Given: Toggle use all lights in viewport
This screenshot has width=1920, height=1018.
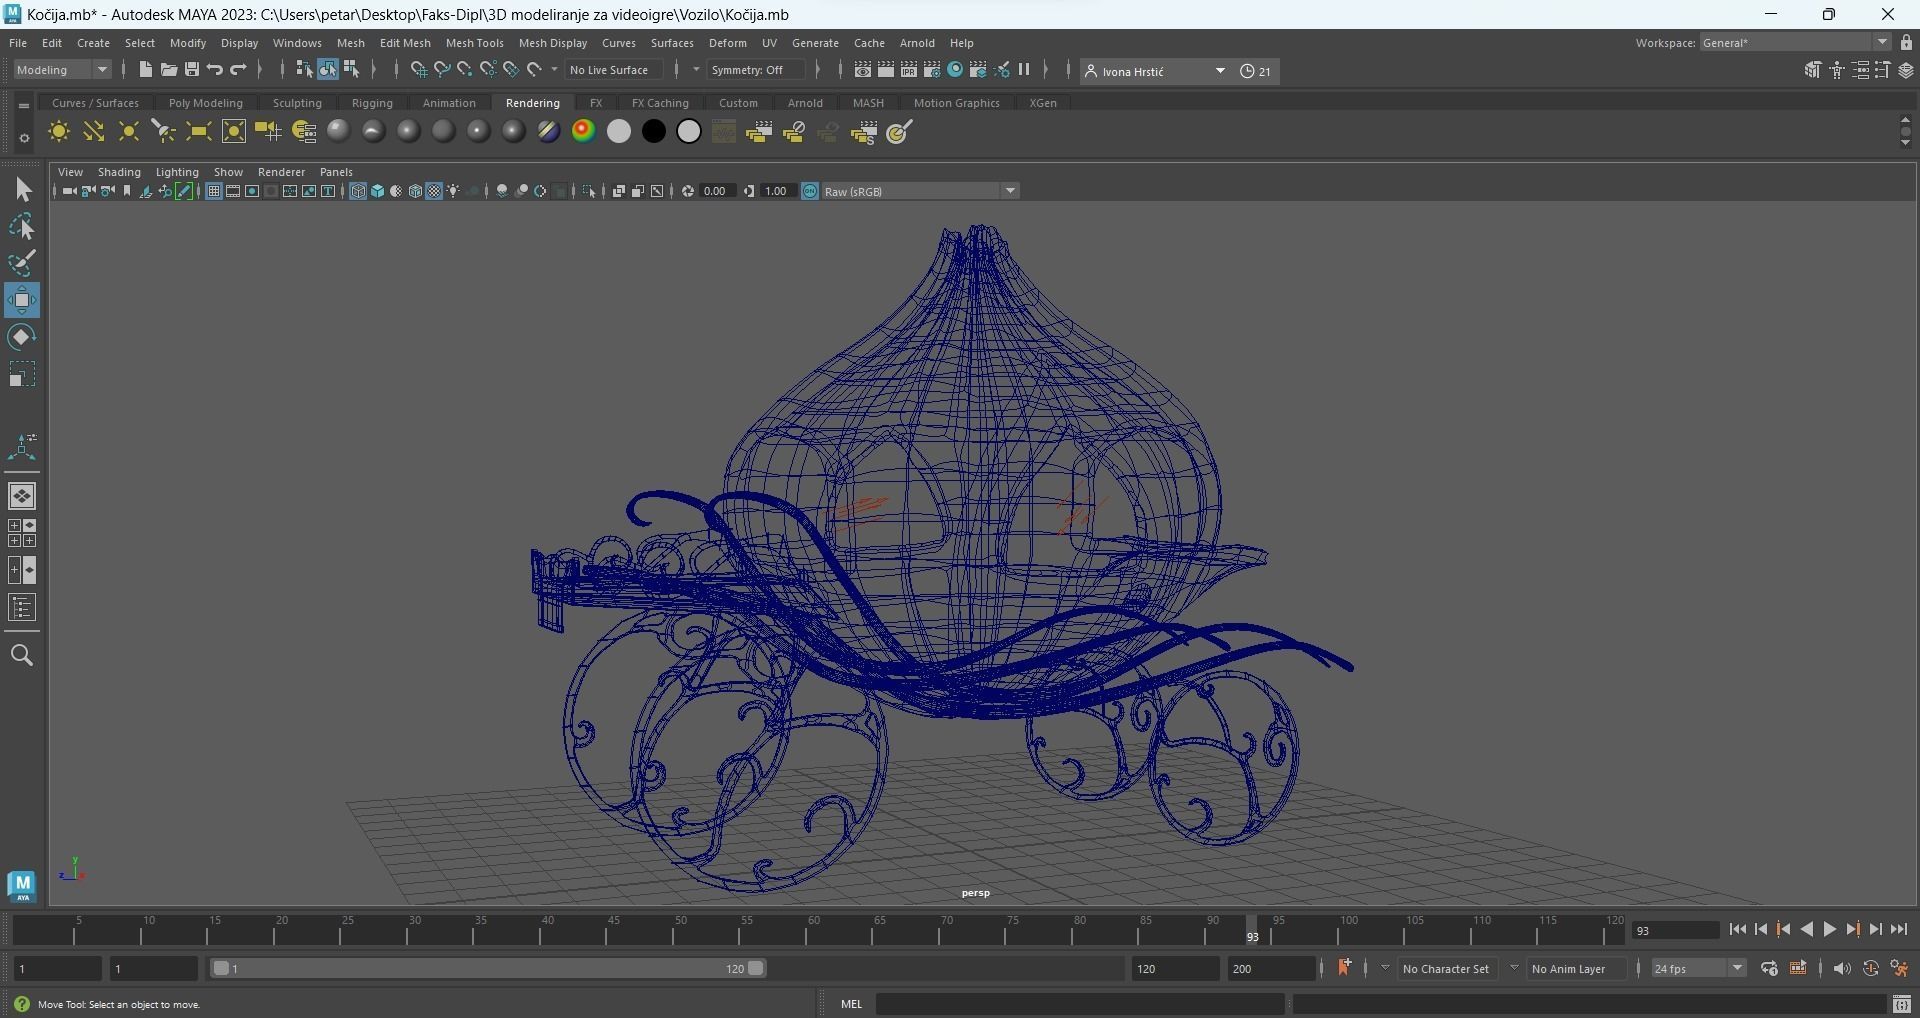Looking at the screenshot, I should coord(454,191).
